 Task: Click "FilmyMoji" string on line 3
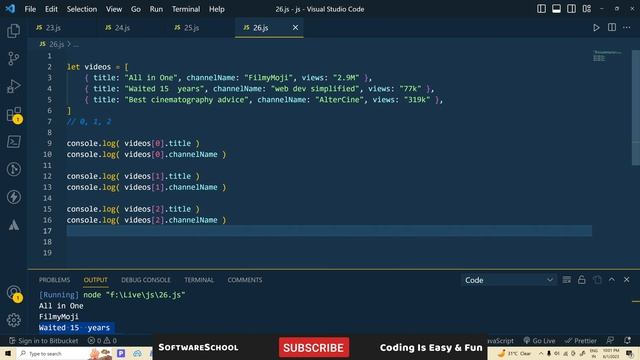click(x=268, y=78)
